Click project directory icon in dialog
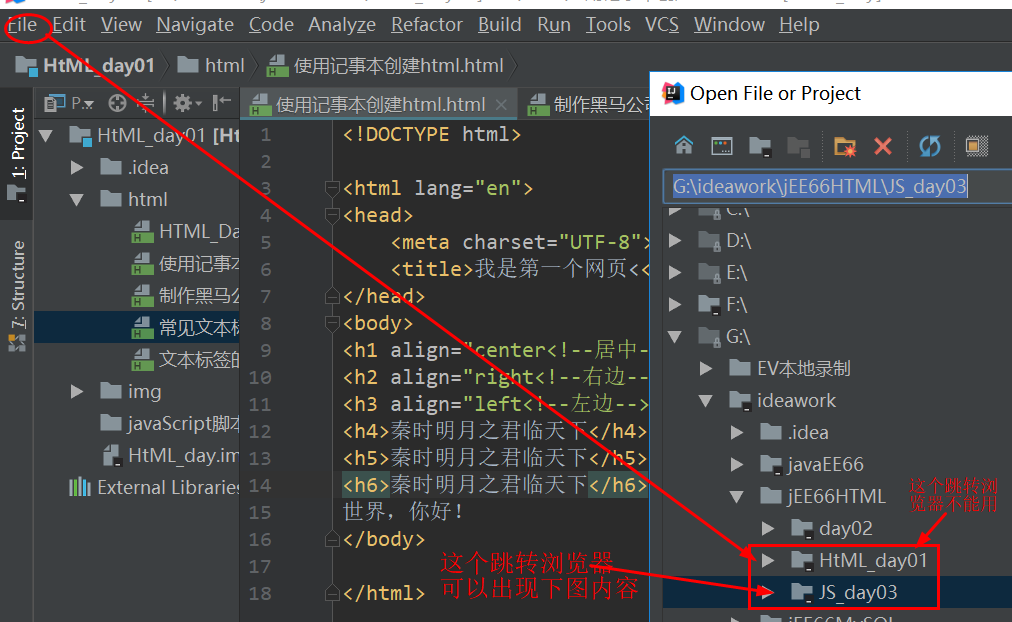Image resolution: width=1012 pixels, height=622 pixels. (760, 146)
